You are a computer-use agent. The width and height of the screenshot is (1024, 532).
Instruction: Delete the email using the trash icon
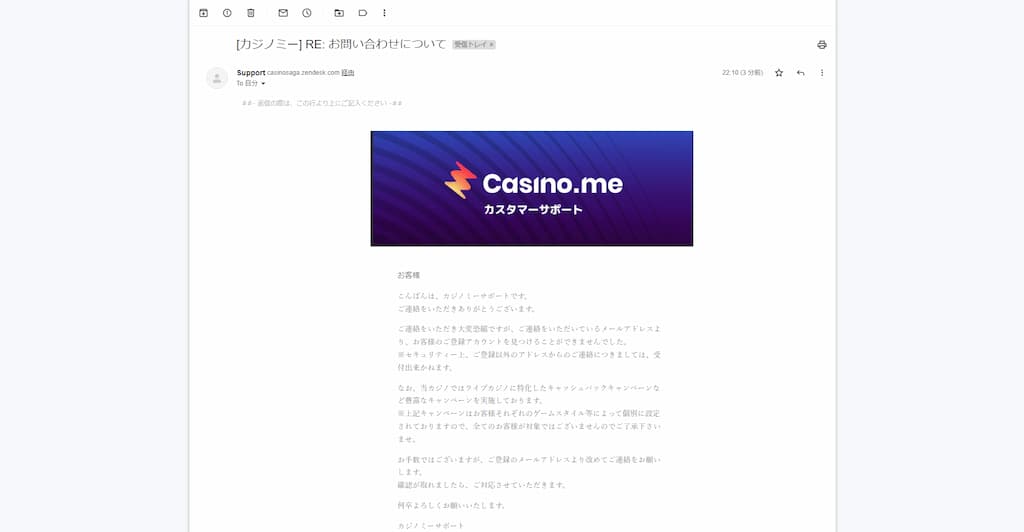click(251, 13)
